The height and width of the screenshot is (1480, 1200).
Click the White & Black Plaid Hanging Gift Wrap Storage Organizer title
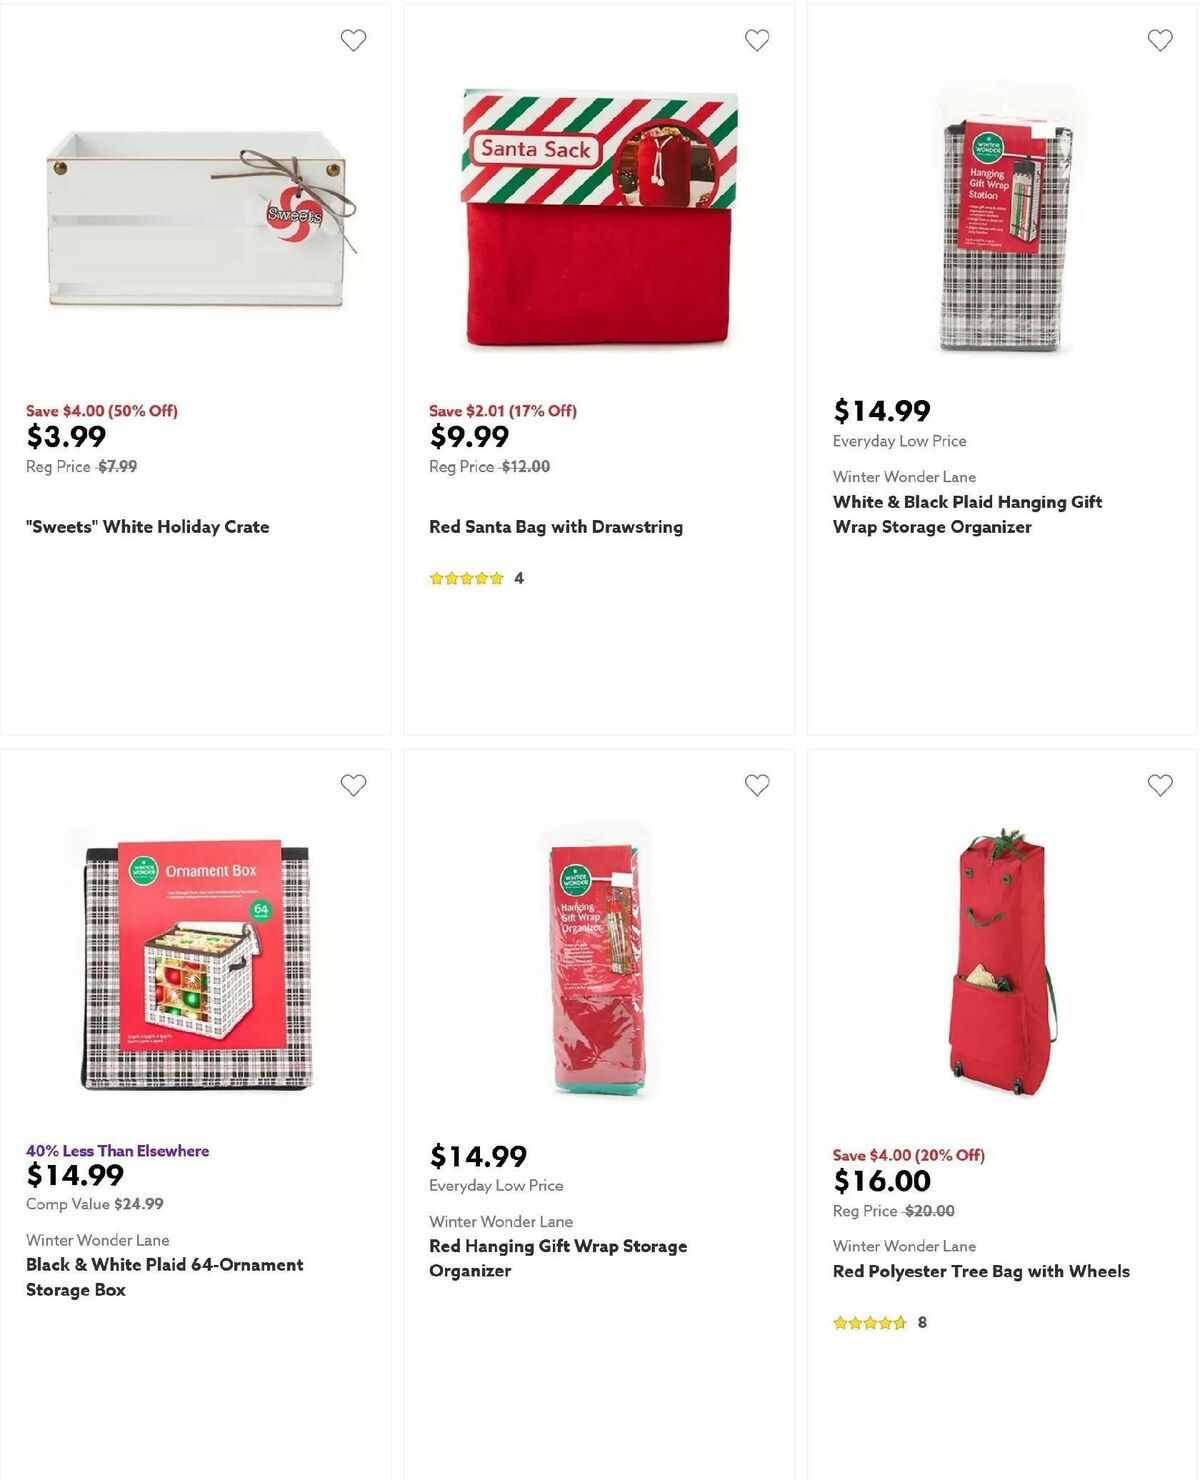967,514
